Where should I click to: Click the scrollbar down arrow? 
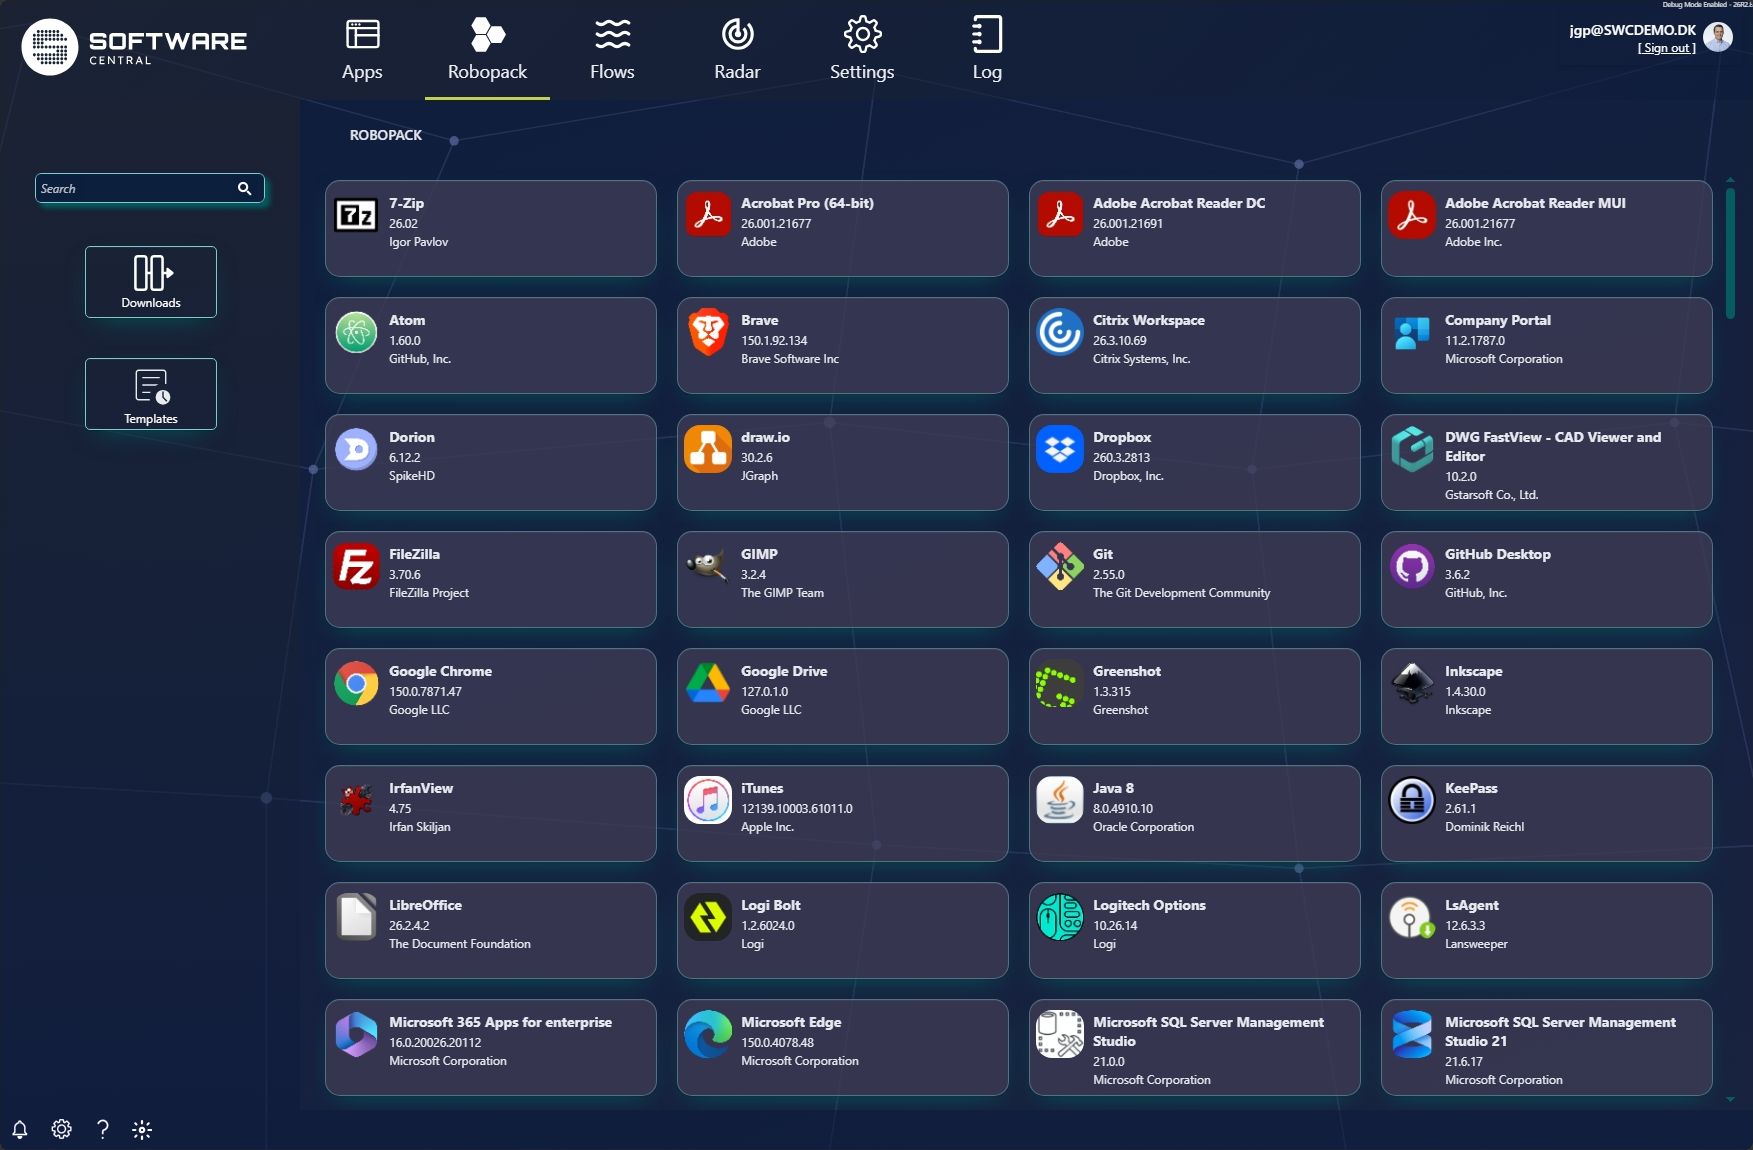point(1730,1099)
